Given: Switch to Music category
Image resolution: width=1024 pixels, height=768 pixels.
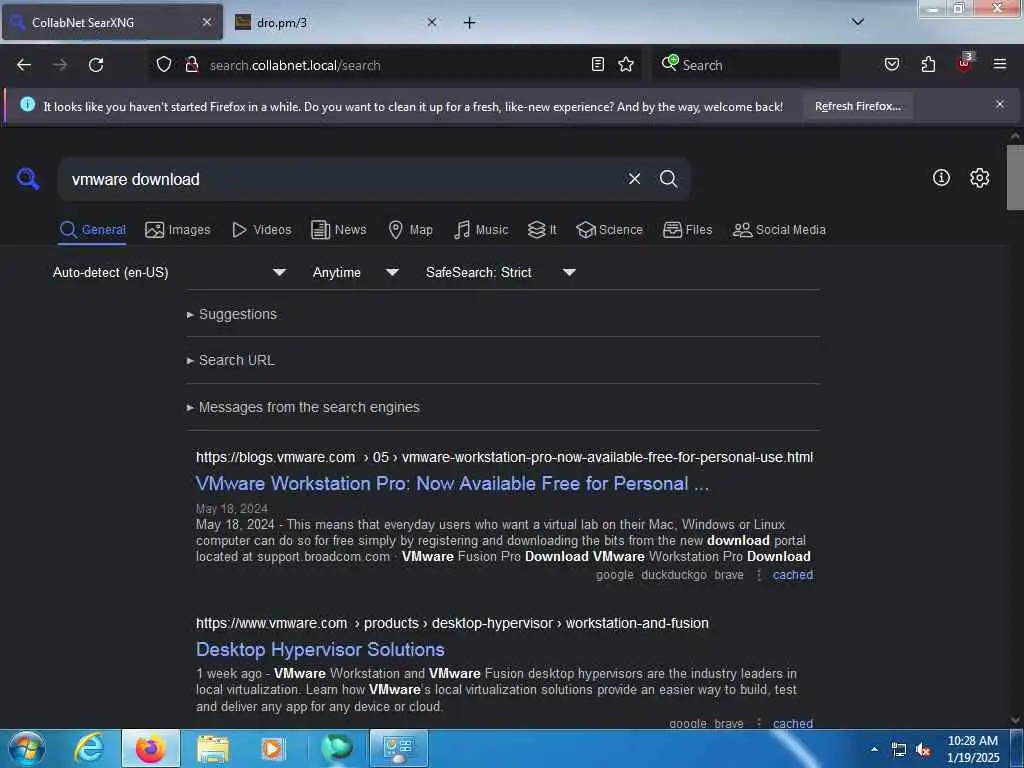Looking at the screenshot, I should coord(481,230).
